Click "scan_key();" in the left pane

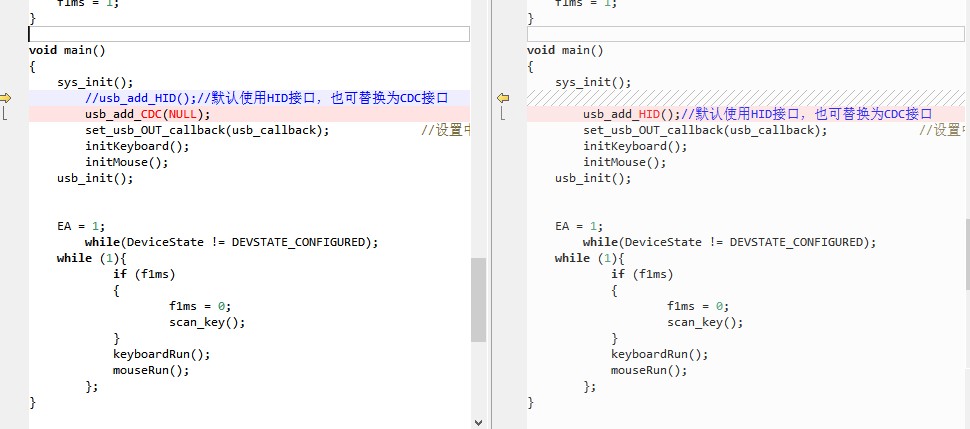click(x=207, y=323)
